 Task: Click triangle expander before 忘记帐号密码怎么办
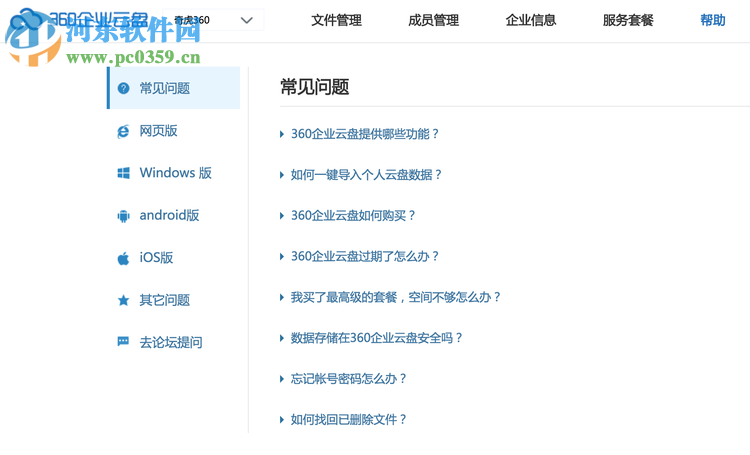pyautogui.click(x=282, y=379)
